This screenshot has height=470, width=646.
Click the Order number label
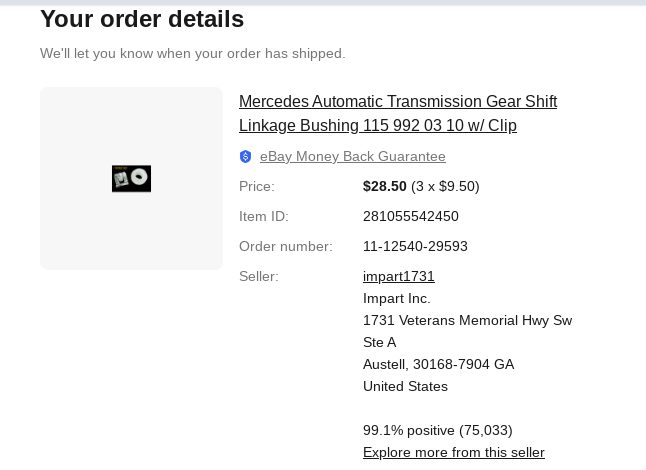pyautogui.click(x=285, y=246)
